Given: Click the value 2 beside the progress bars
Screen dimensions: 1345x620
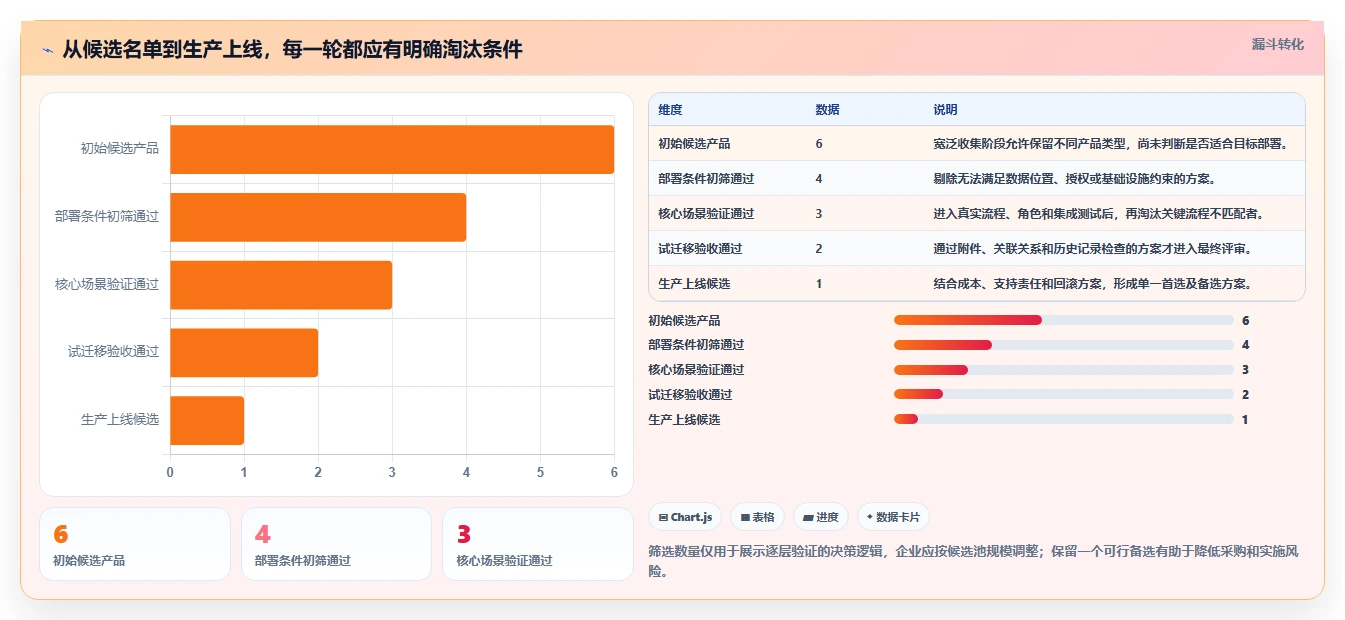Looking at the screenshot, I should [x=1245, y=395].
